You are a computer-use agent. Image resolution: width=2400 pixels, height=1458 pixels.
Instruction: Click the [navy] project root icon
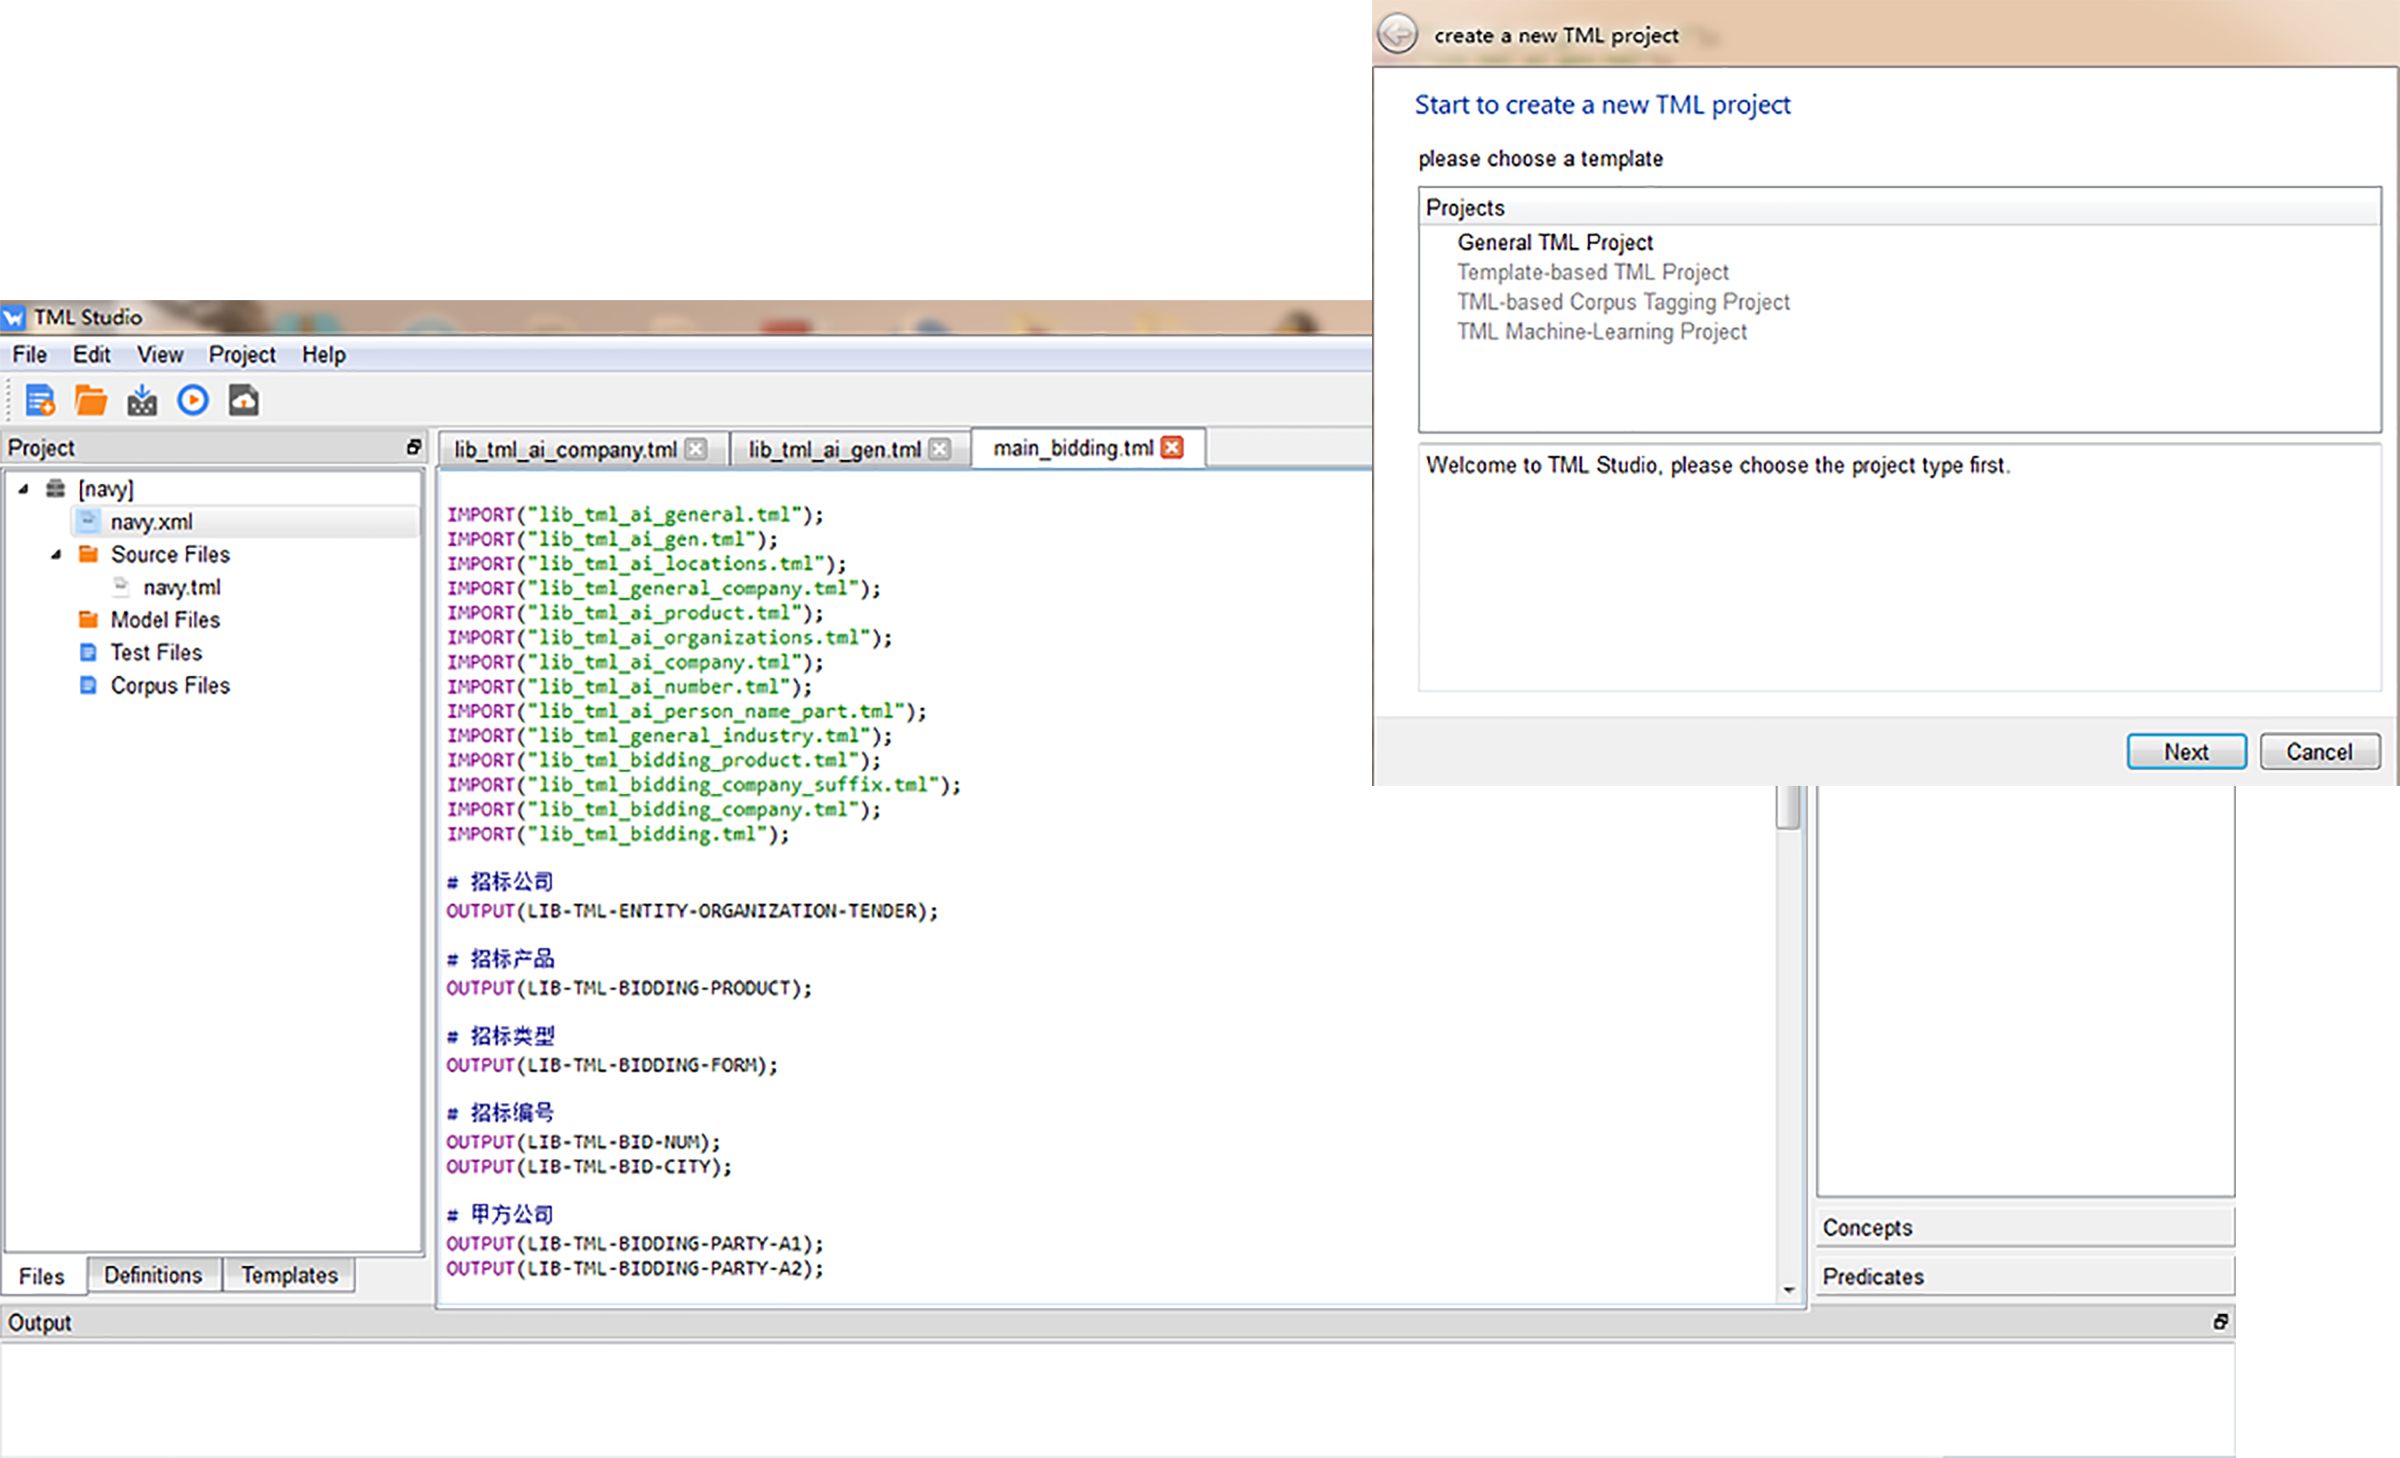pos(56,489)
